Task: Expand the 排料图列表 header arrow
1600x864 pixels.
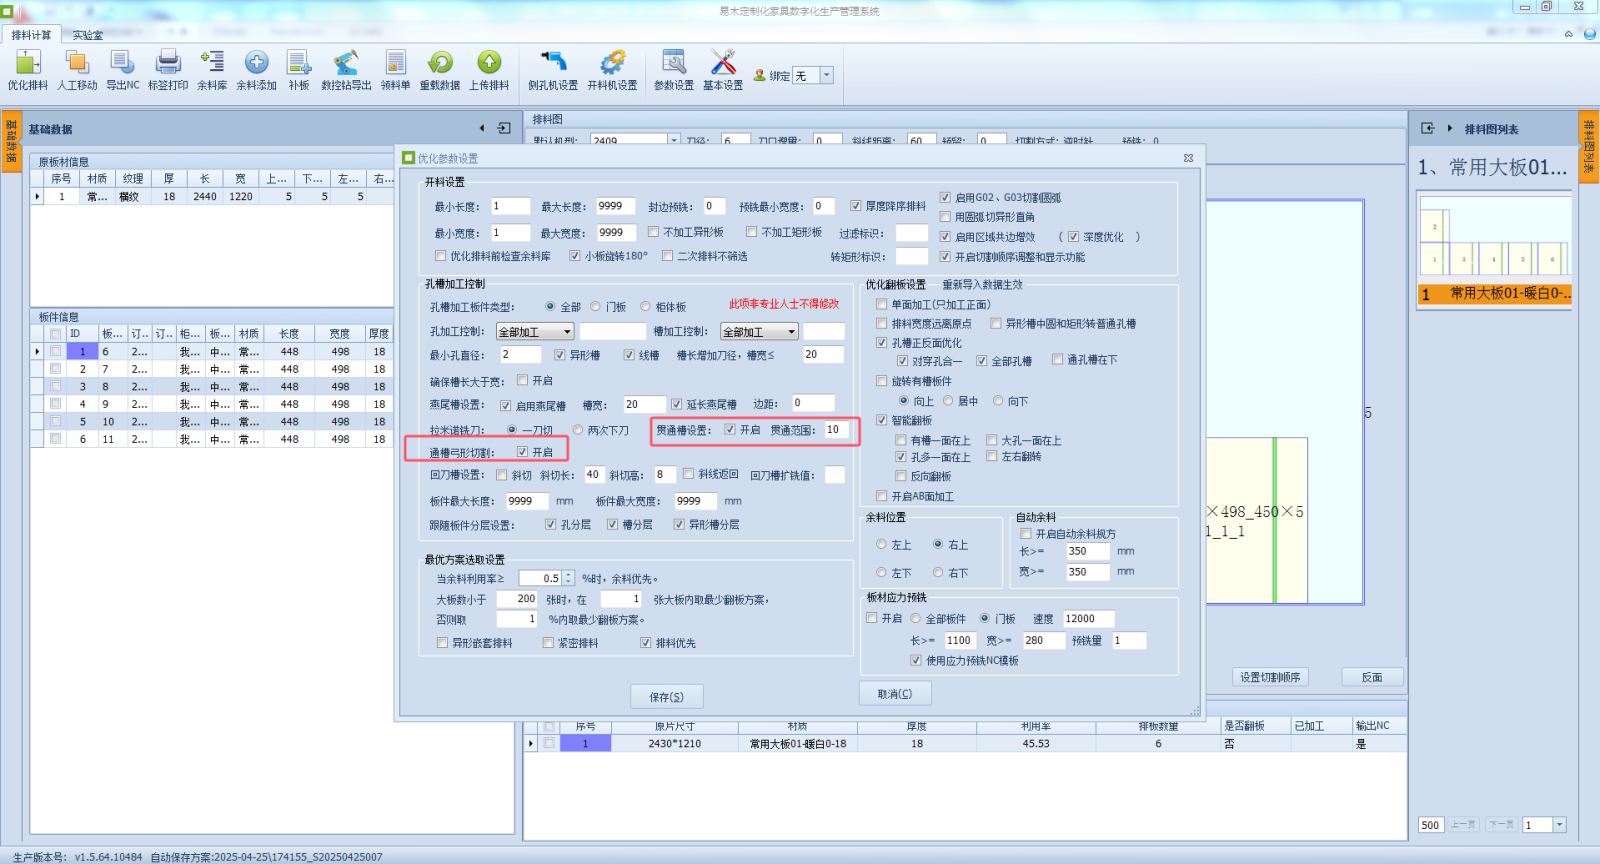Action: point(1450,128)
